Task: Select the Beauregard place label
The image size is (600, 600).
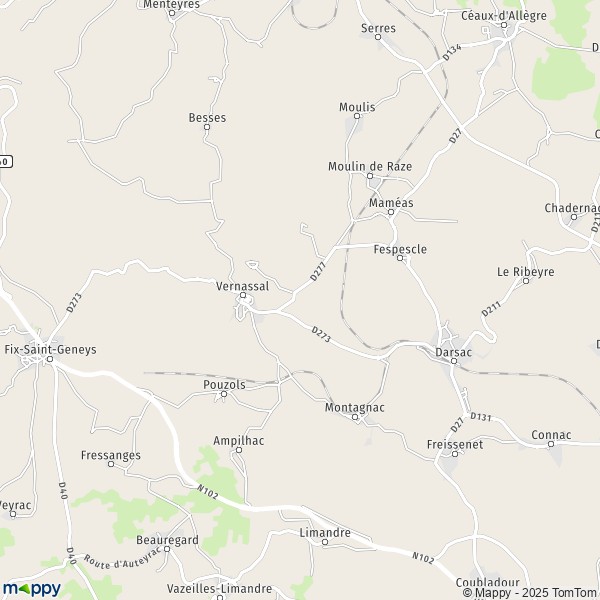Action: [x=168, y=540]
